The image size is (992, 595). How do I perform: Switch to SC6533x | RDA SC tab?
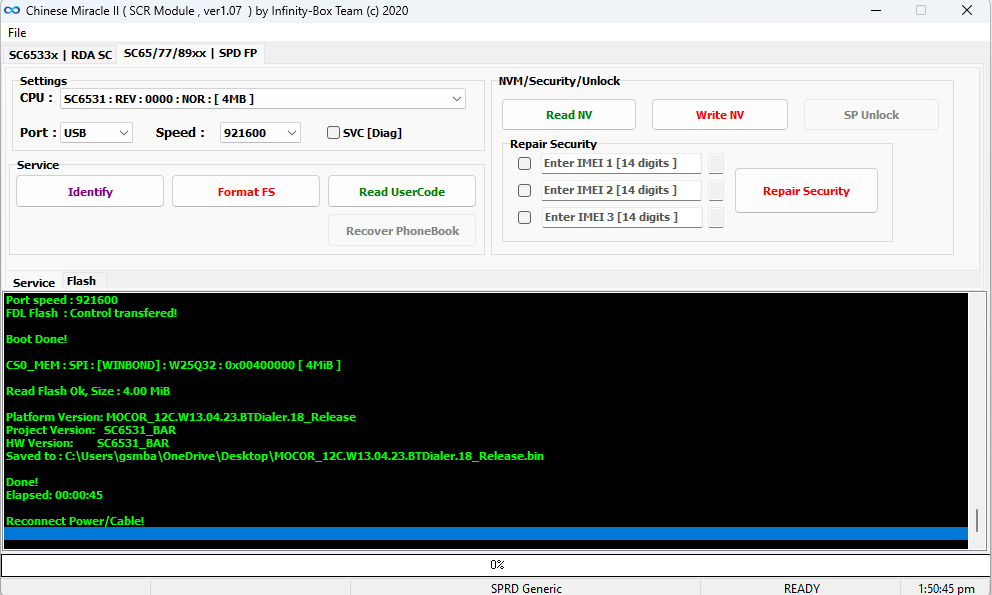click(x=61, y=55)
